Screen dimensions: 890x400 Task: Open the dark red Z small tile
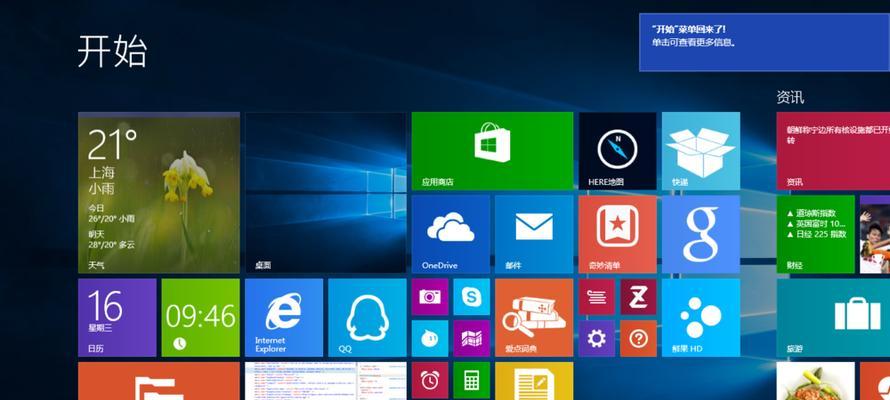pos(639,297)
